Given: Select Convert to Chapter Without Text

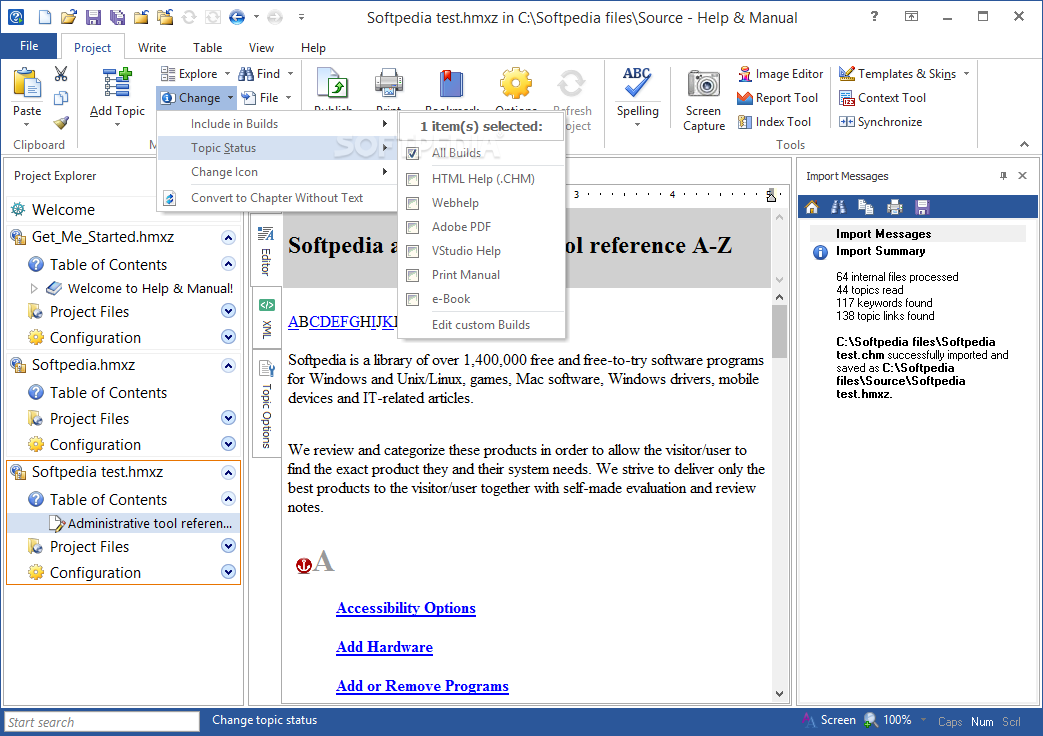Looking at the screenshot, I should (x=277, y=198).
